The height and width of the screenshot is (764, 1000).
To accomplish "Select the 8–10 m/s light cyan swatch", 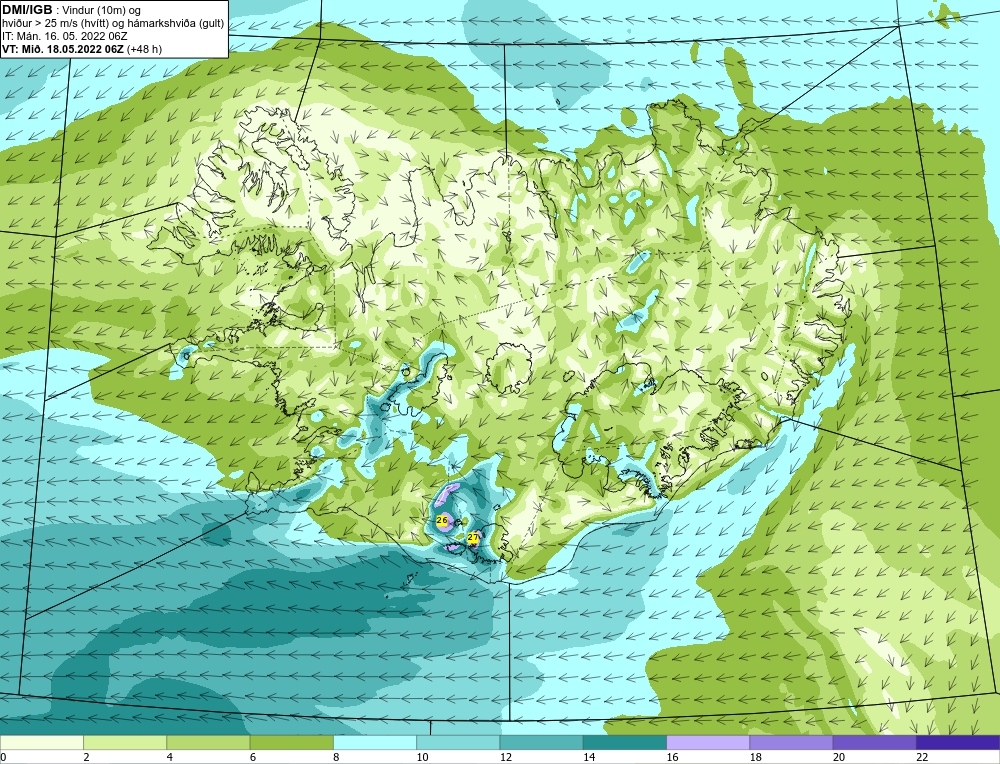I will (375, 742).
